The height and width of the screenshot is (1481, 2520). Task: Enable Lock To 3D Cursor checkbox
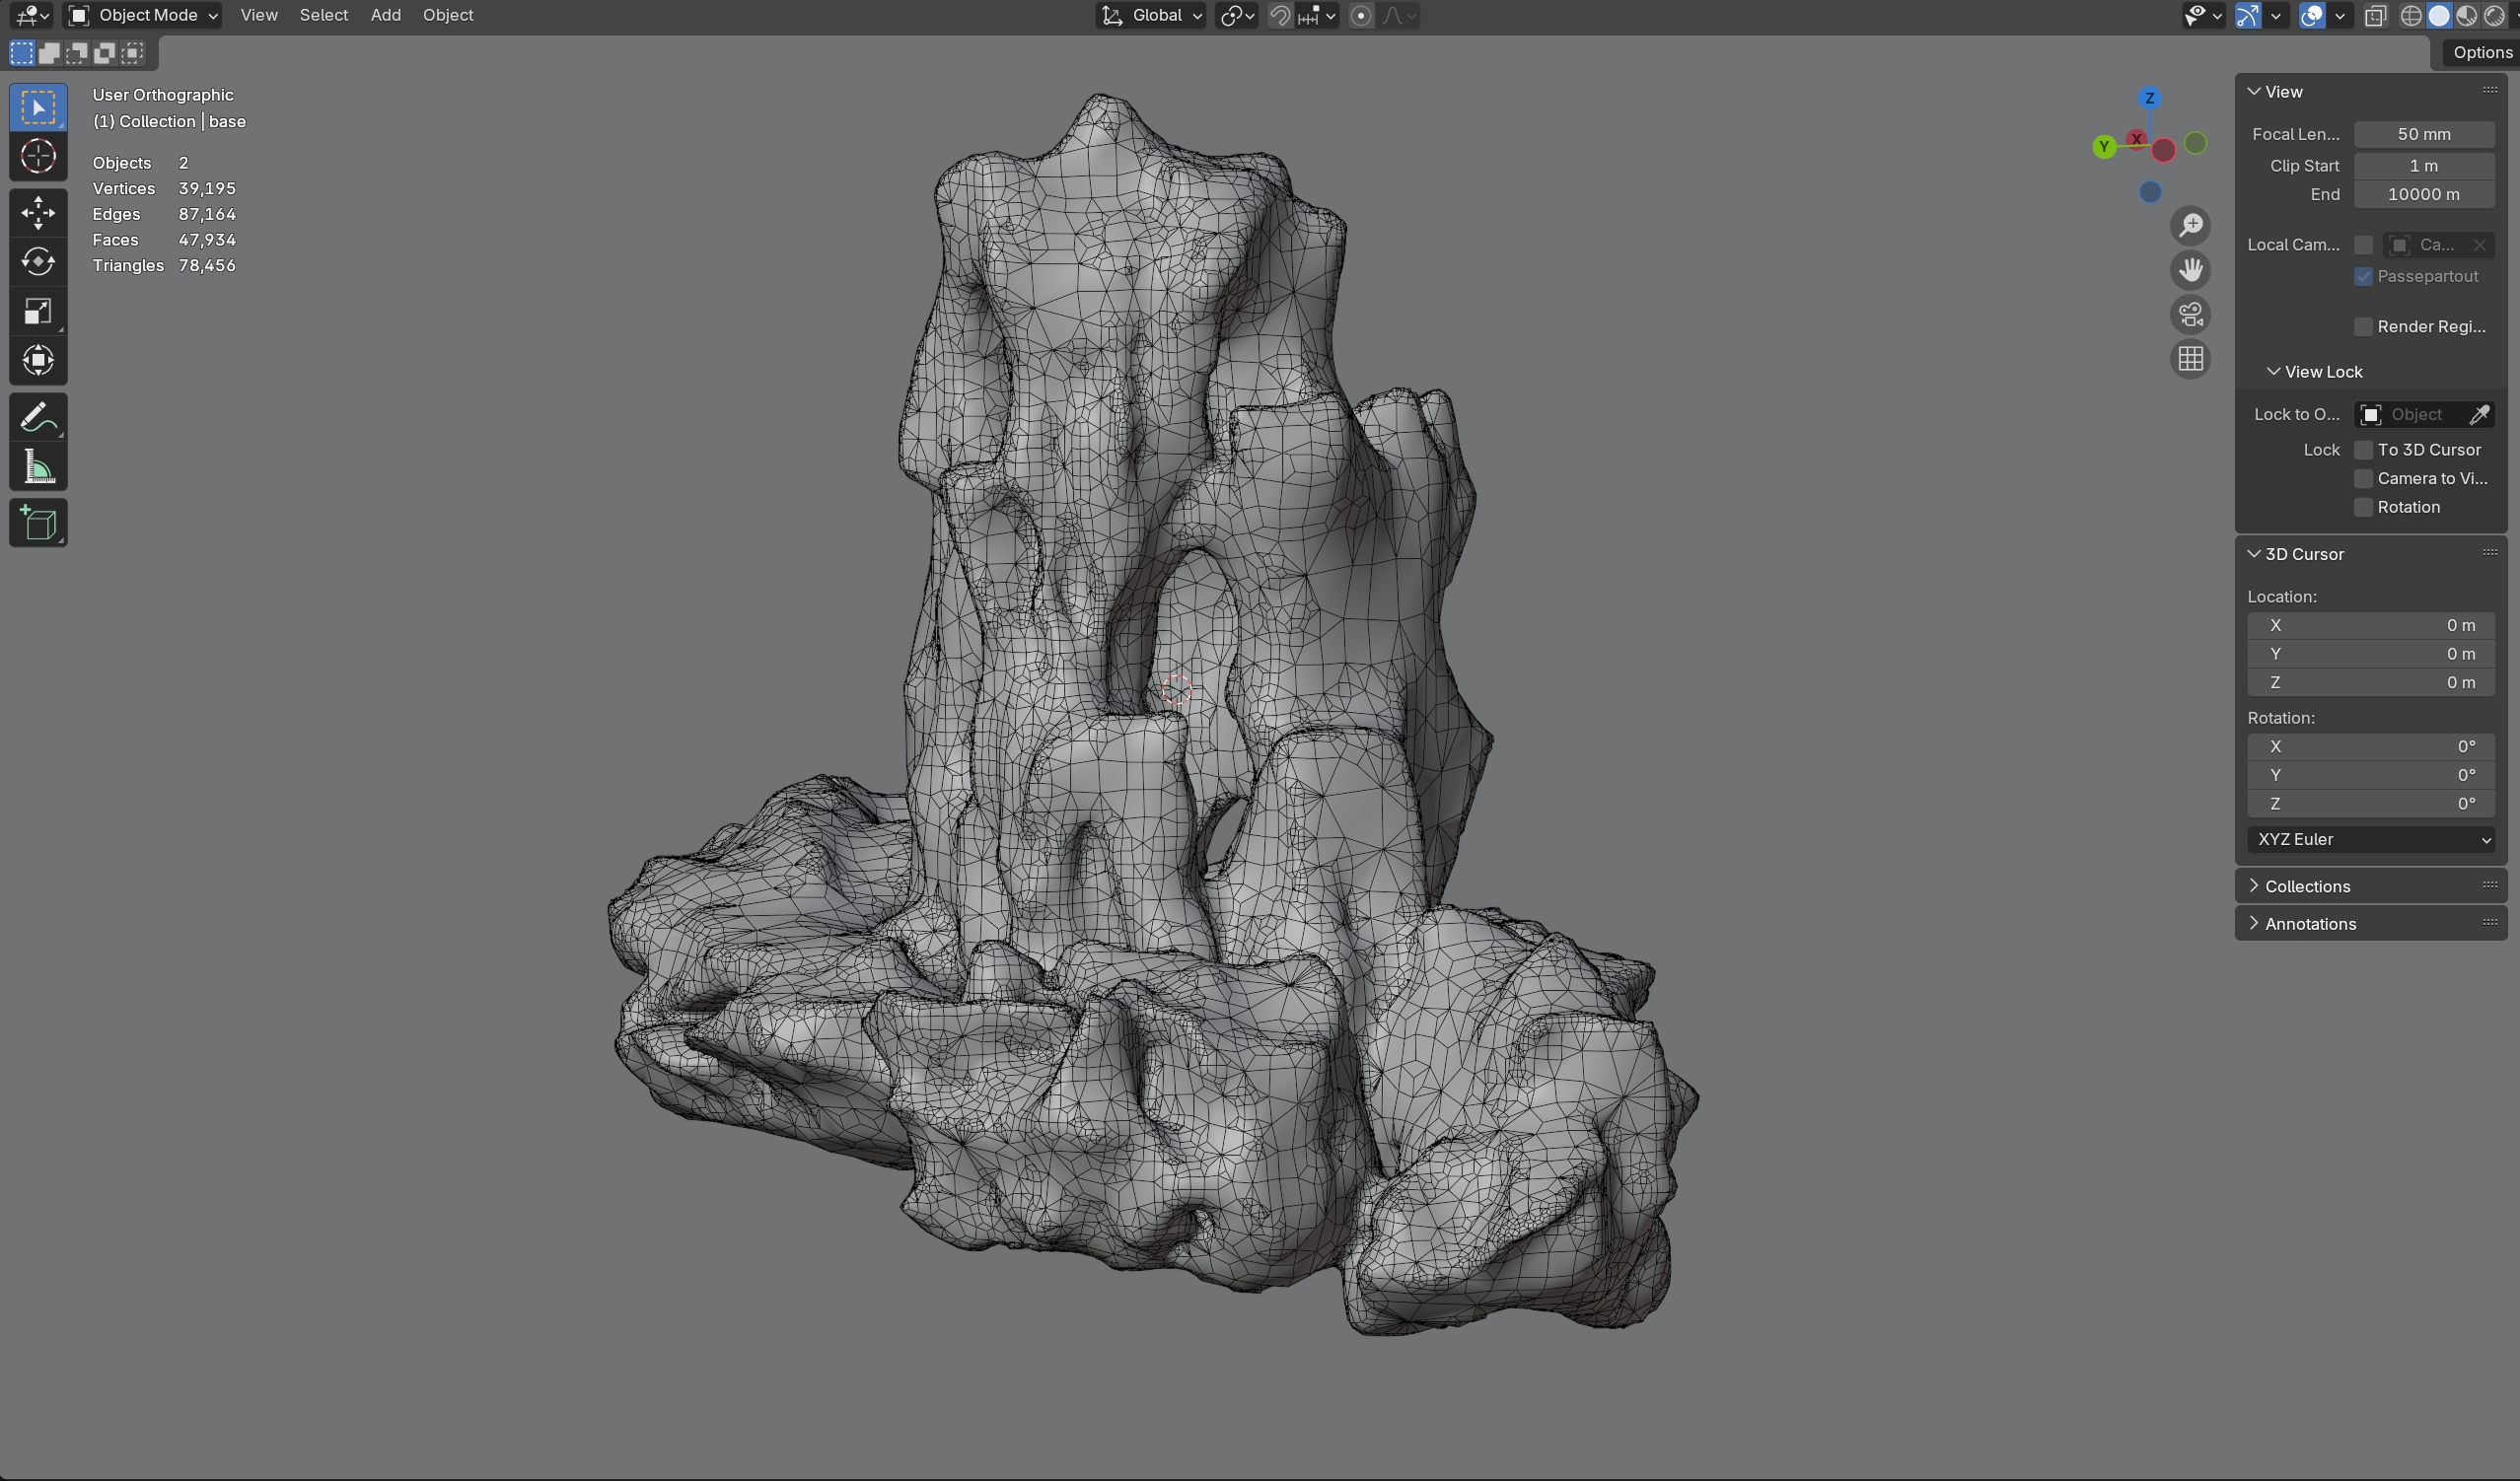2363,450
